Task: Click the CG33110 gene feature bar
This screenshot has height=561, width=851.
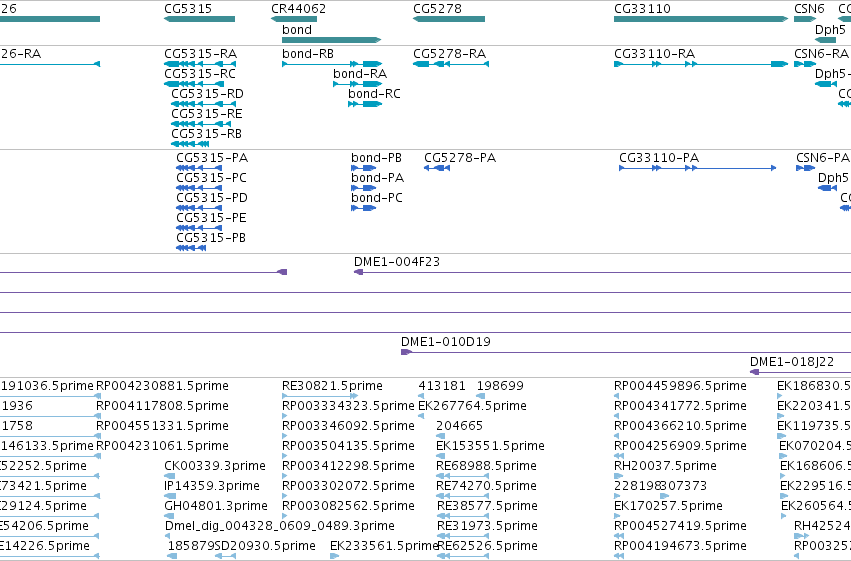Action: (701, 19)
